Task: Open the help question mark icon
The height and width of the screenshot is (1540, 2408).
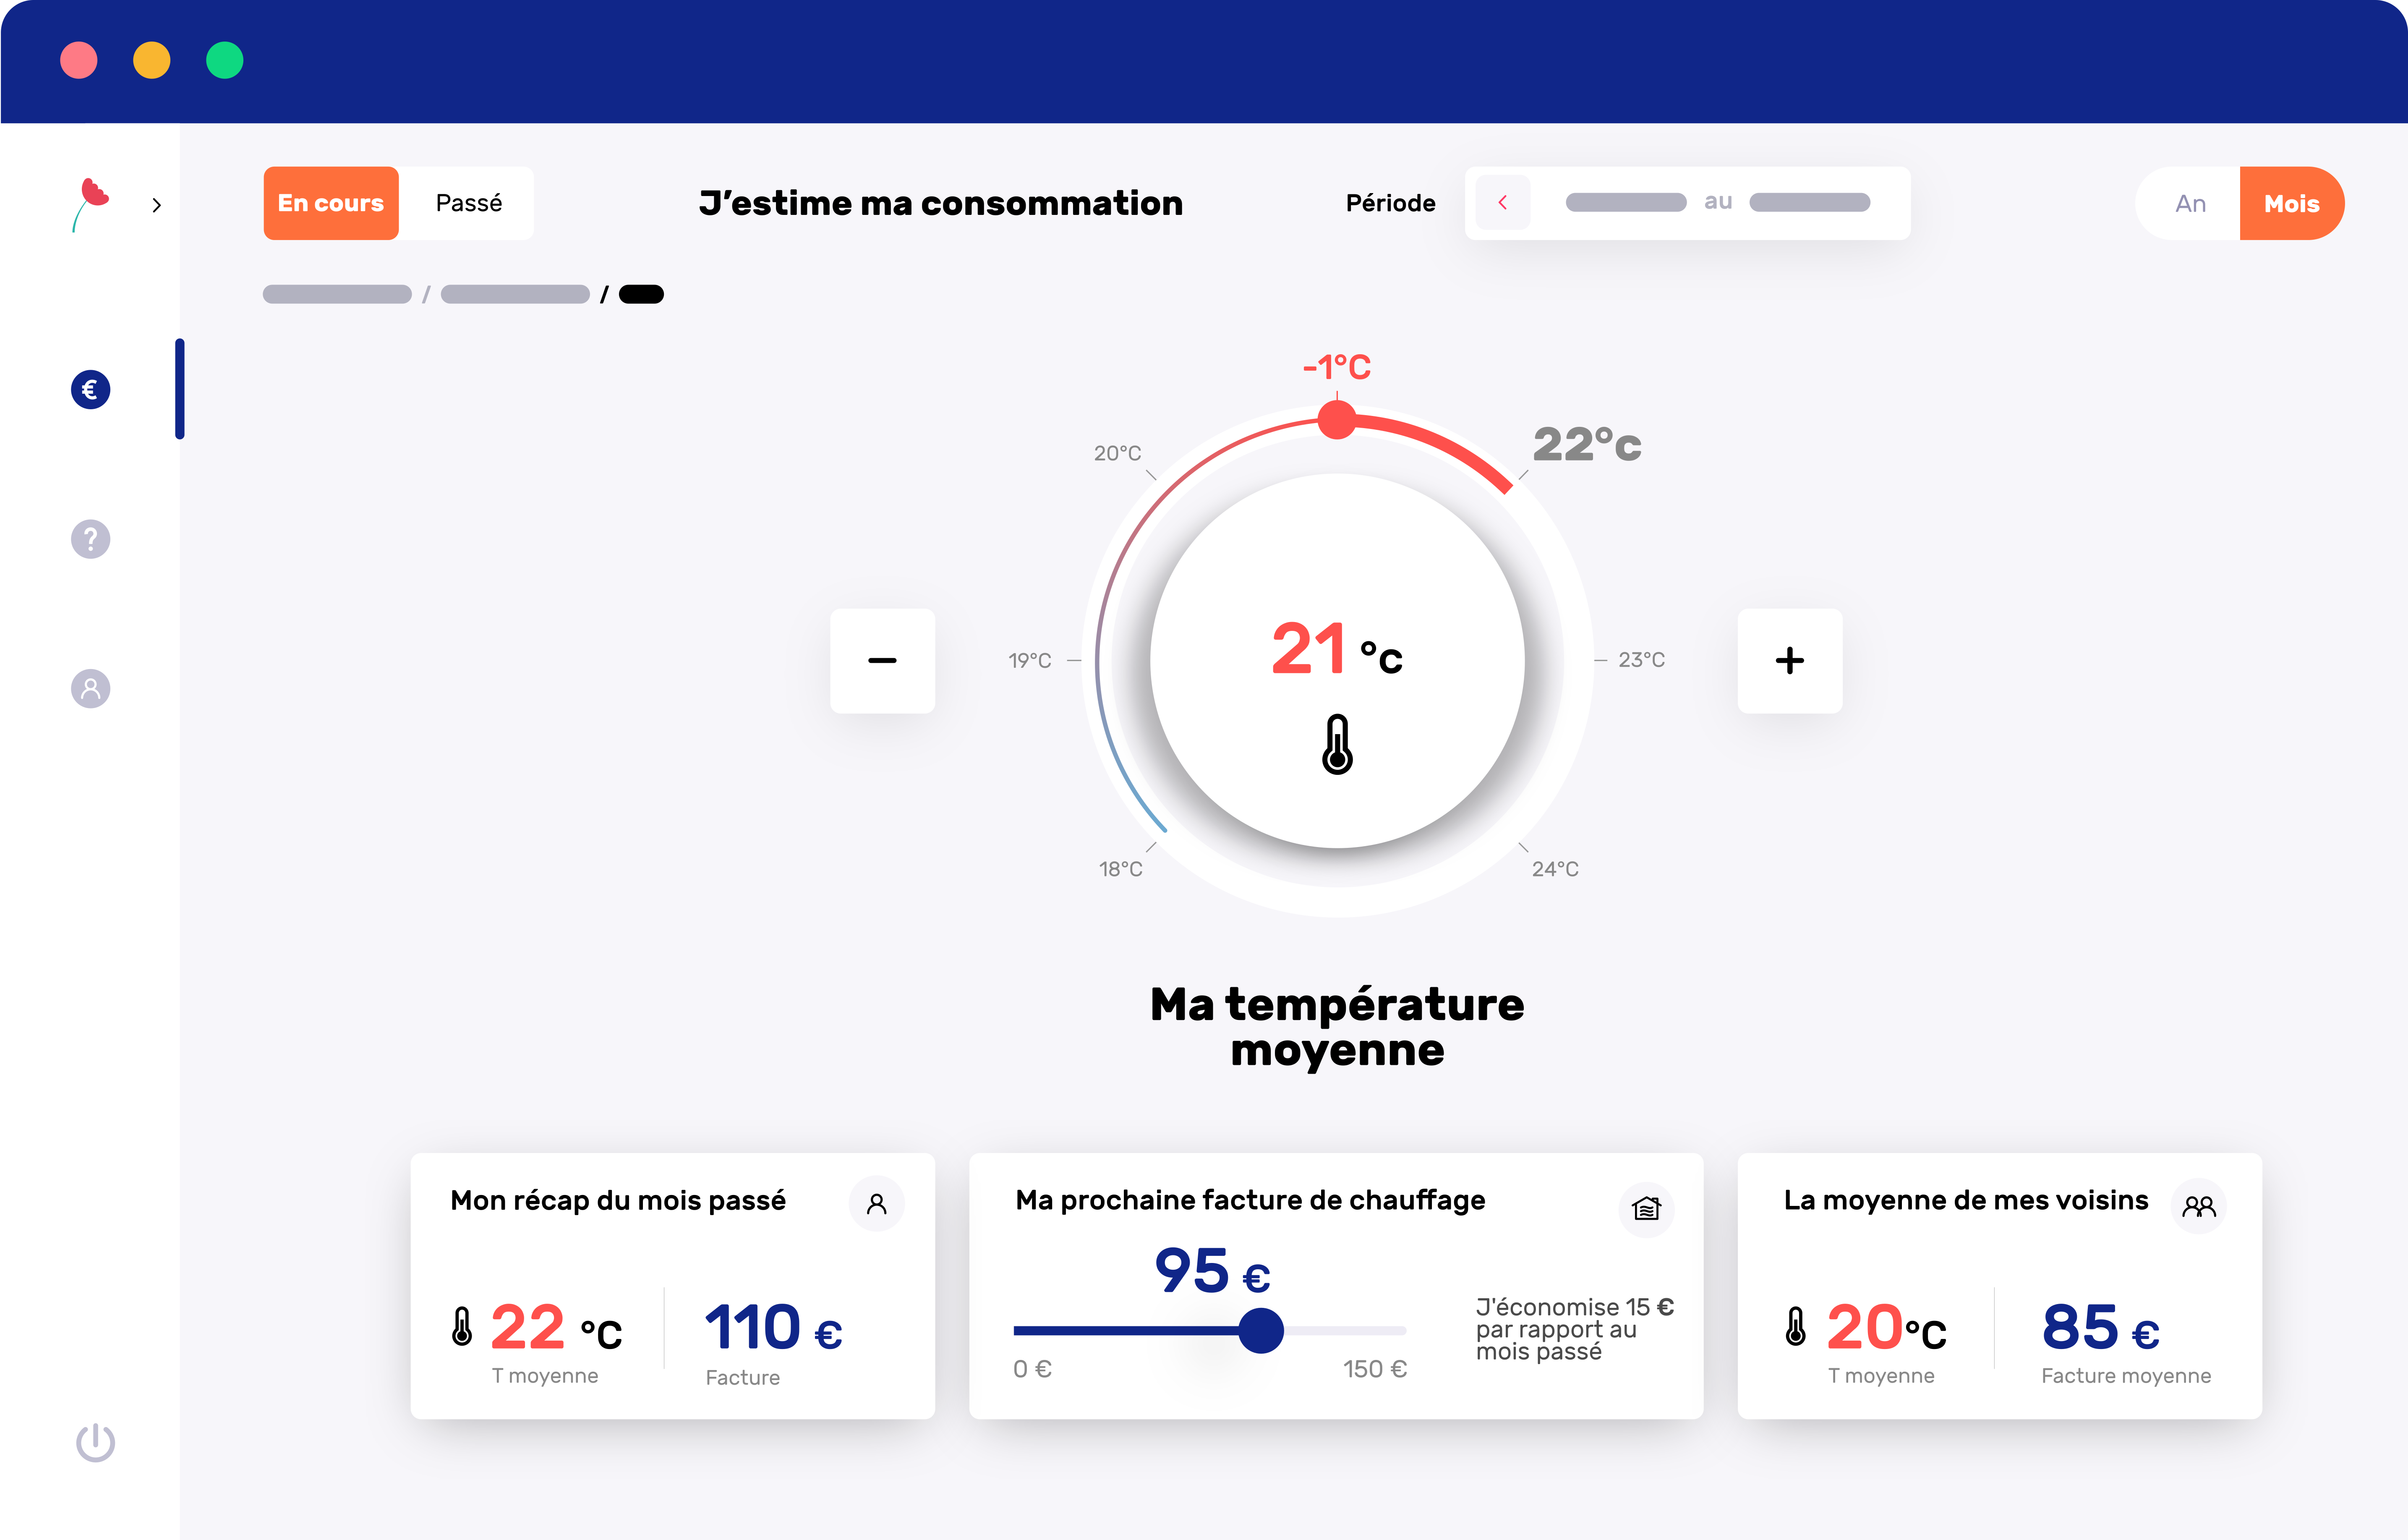Action: (90, 539)
